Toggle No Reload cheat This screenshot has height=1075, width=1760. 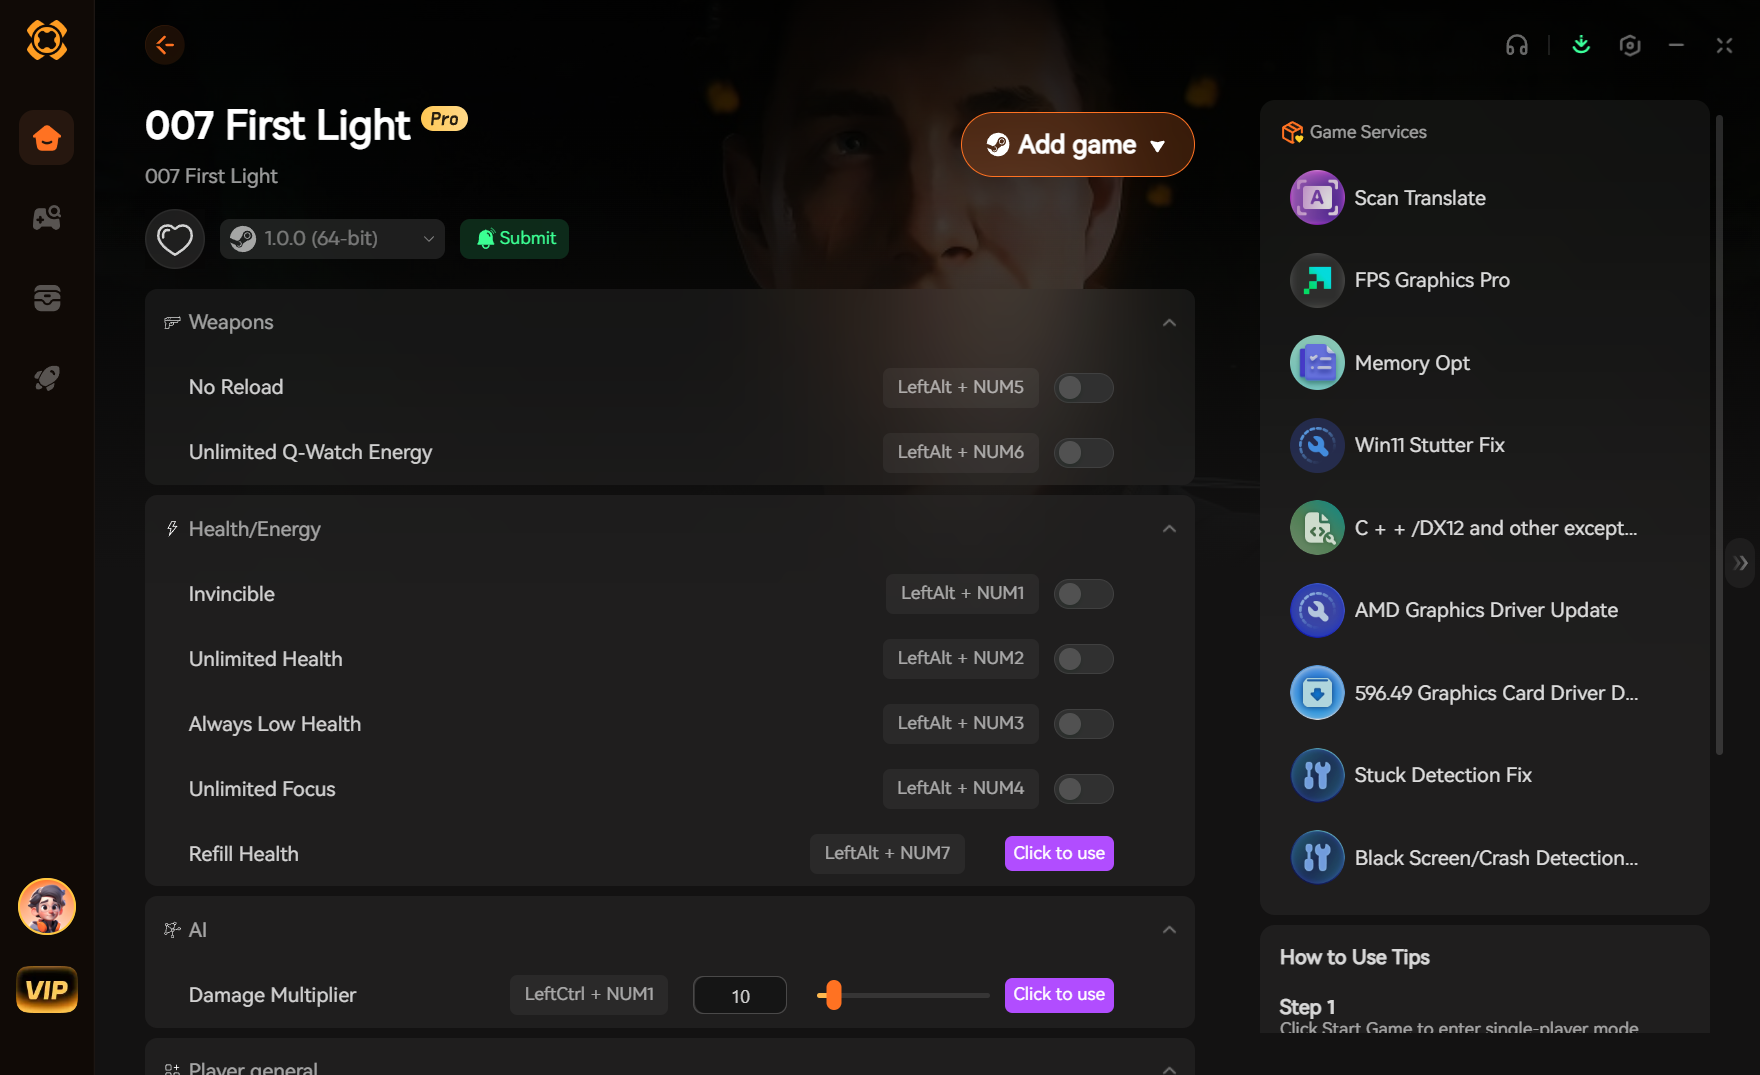coord(1084,388)
